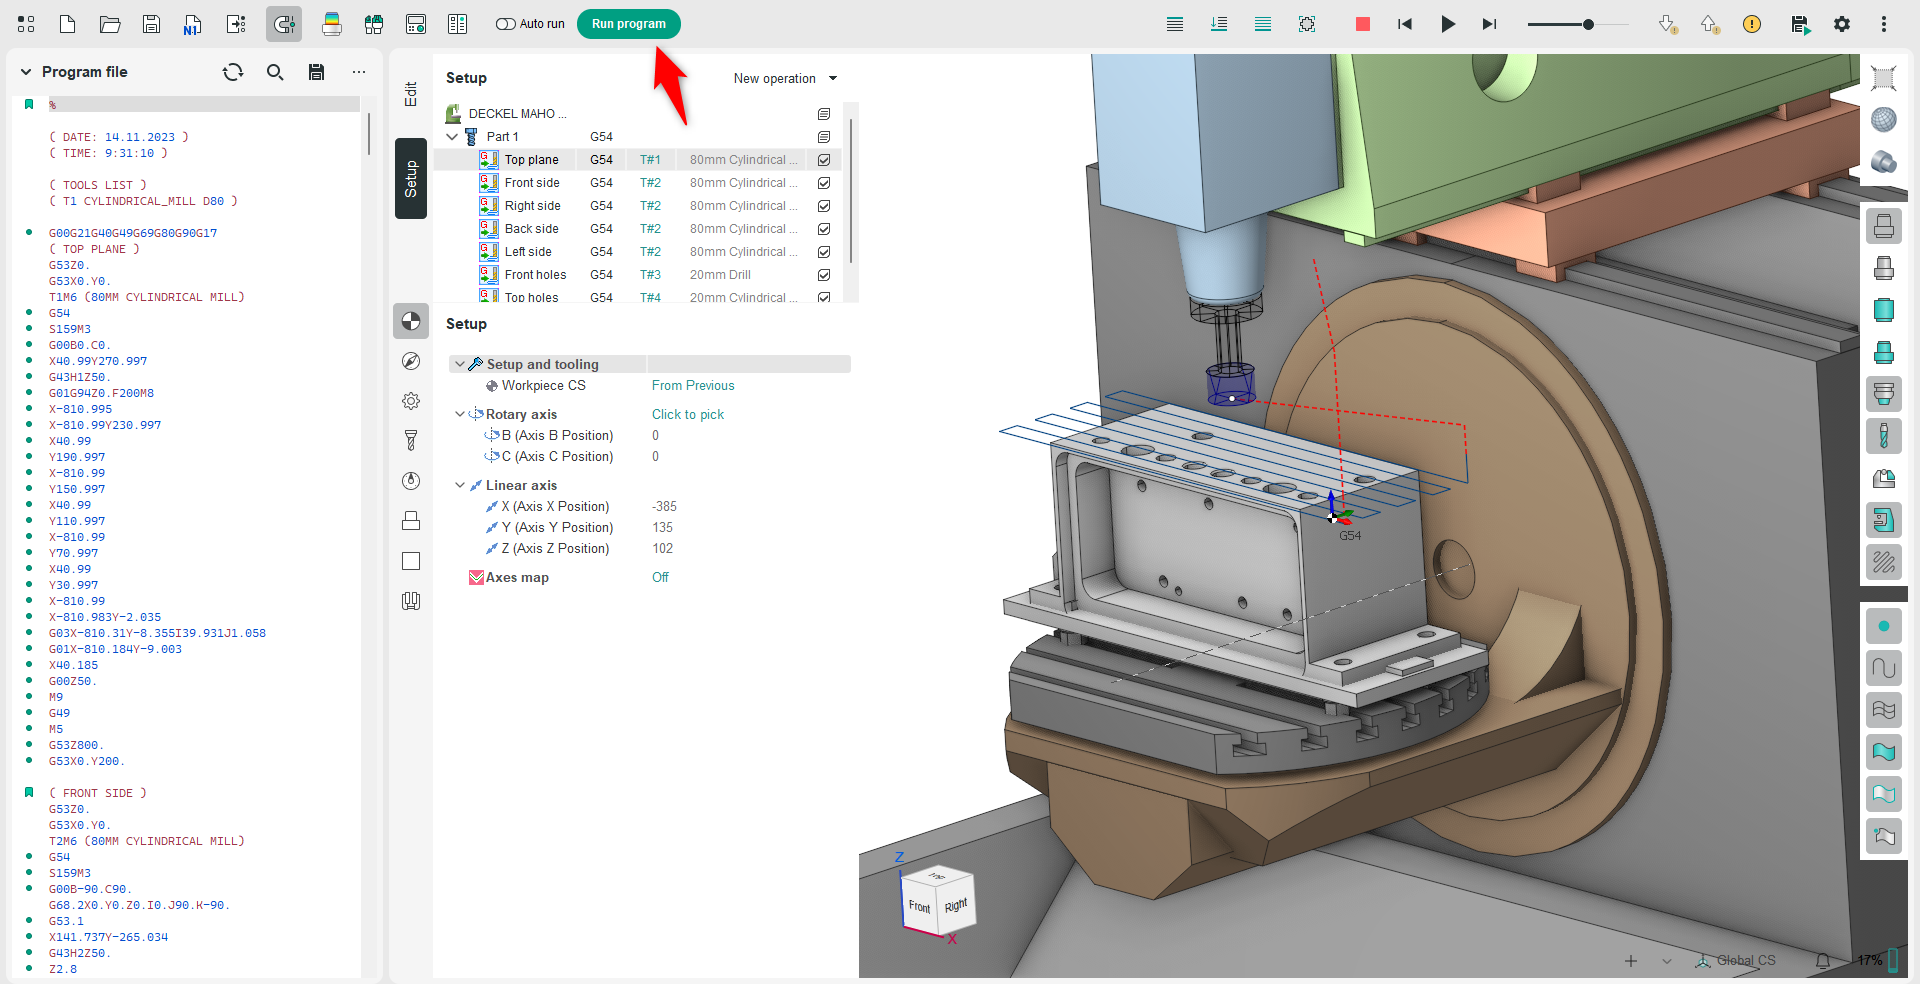Screen dimensions: 1920x984
Task: Select the Front side operation
Action: pos(637,183)
